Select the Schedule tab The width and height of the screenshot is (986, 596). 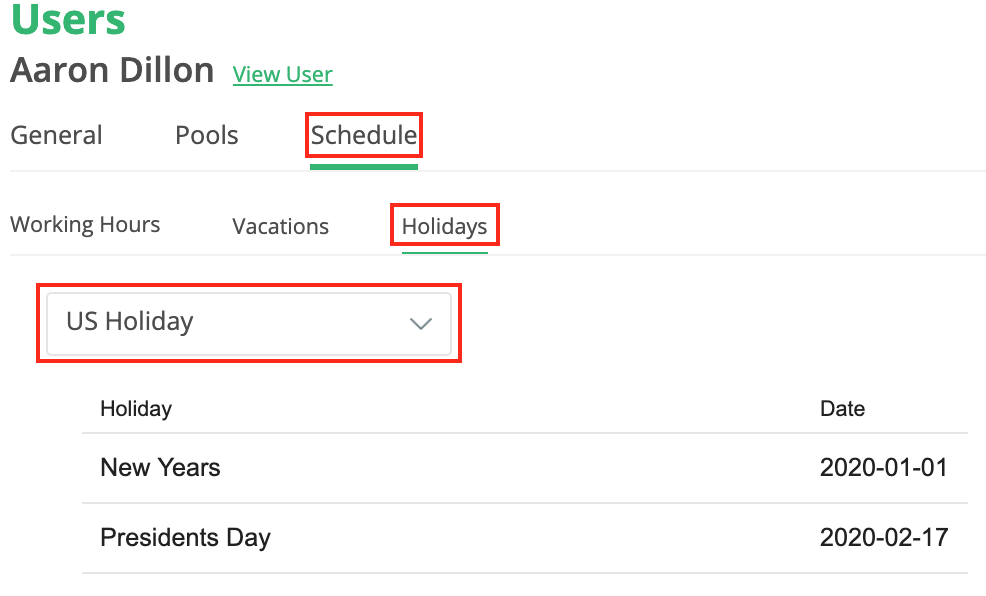(364, 135)
